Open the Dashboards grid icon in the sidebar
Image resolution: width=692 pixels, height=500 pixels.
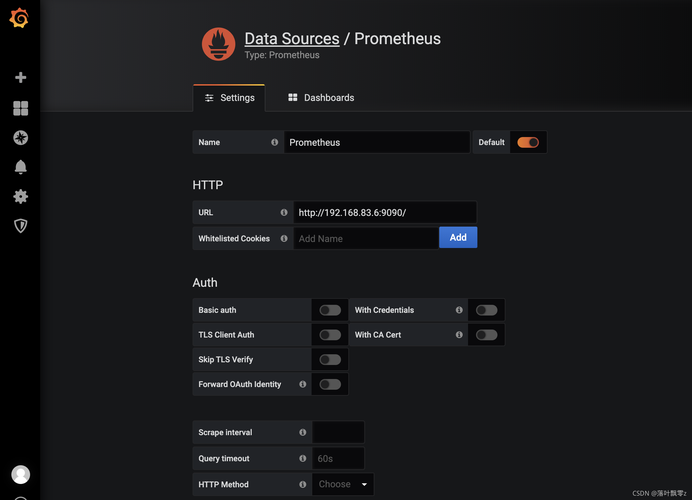coord(20,108)
